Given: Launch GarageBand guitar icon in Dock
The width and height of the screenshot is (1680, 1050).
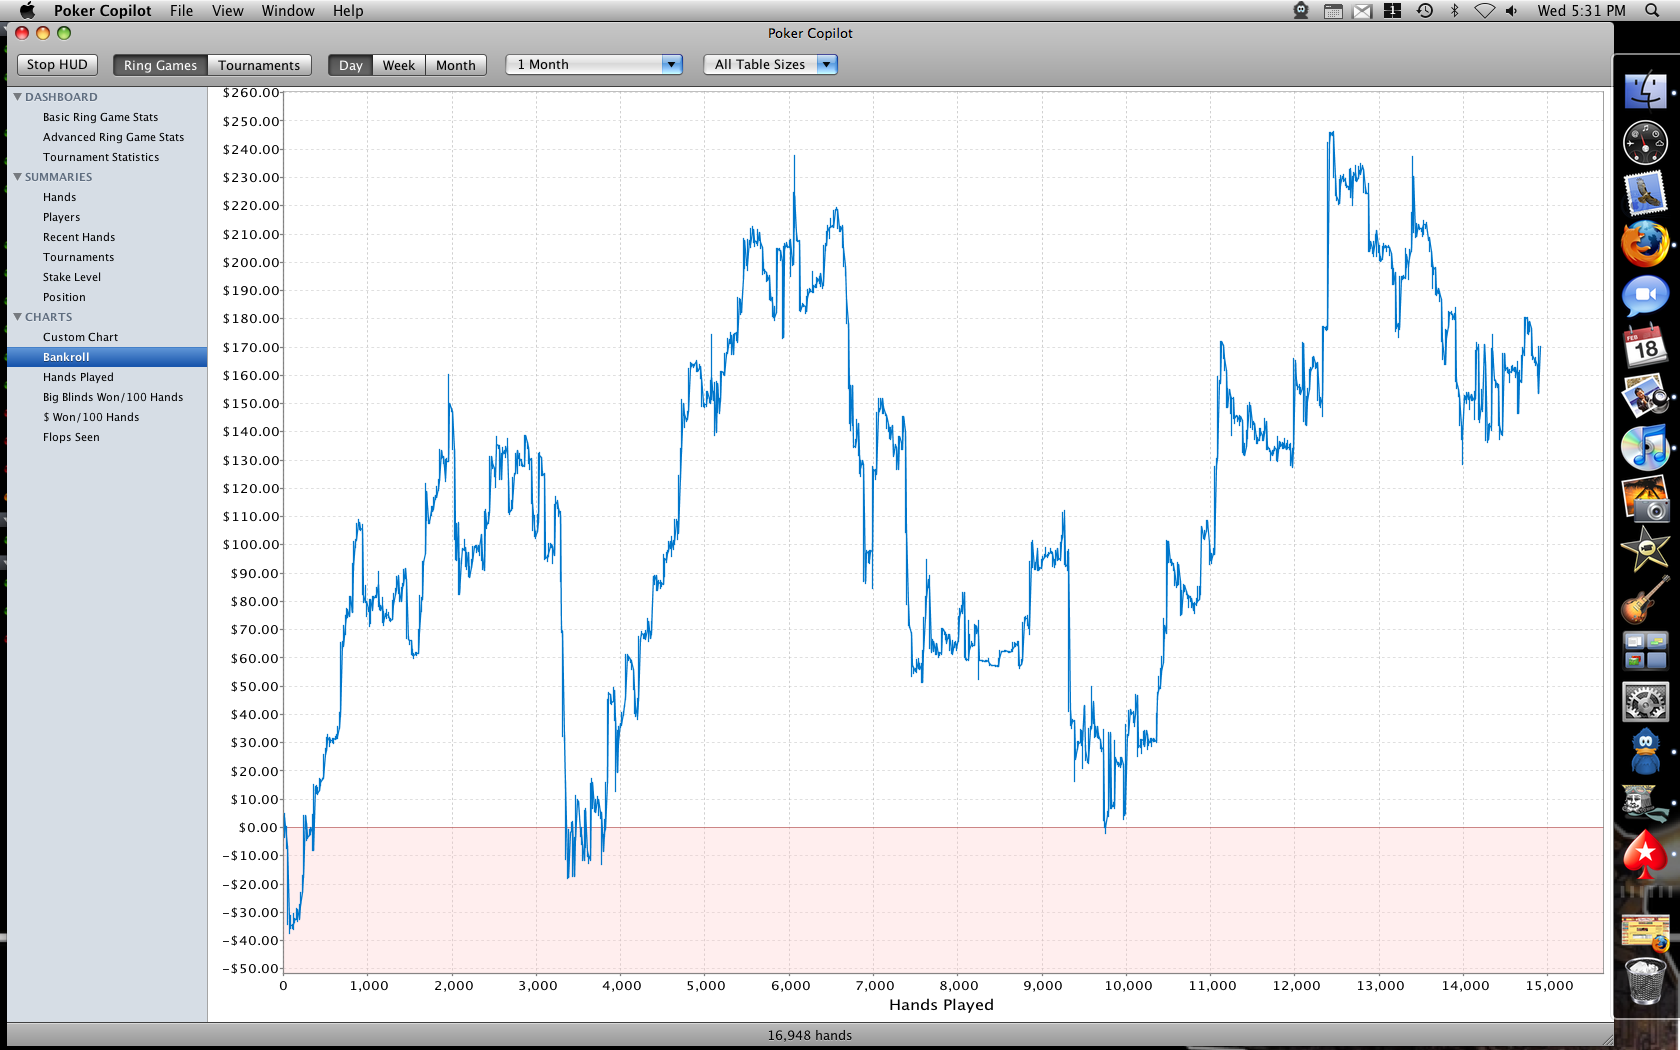Looking at the screenshot, I should [1645, 599].
